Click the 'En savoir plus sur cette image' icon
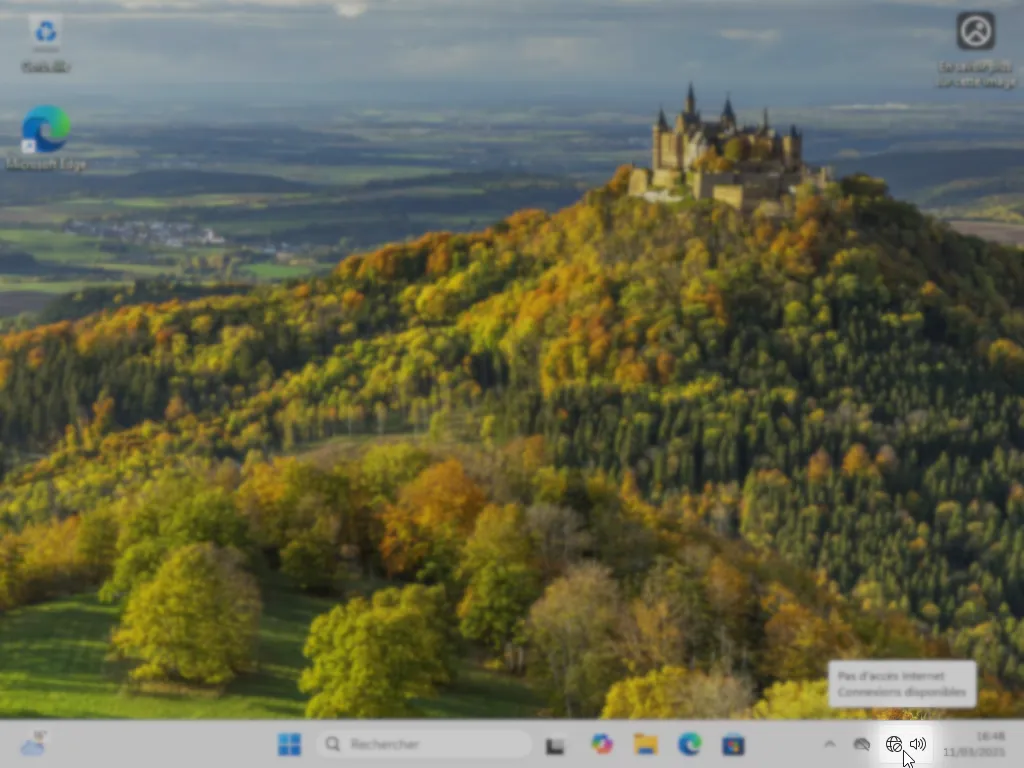This screenshot has height=768, width=1024. tap(975, 31)
